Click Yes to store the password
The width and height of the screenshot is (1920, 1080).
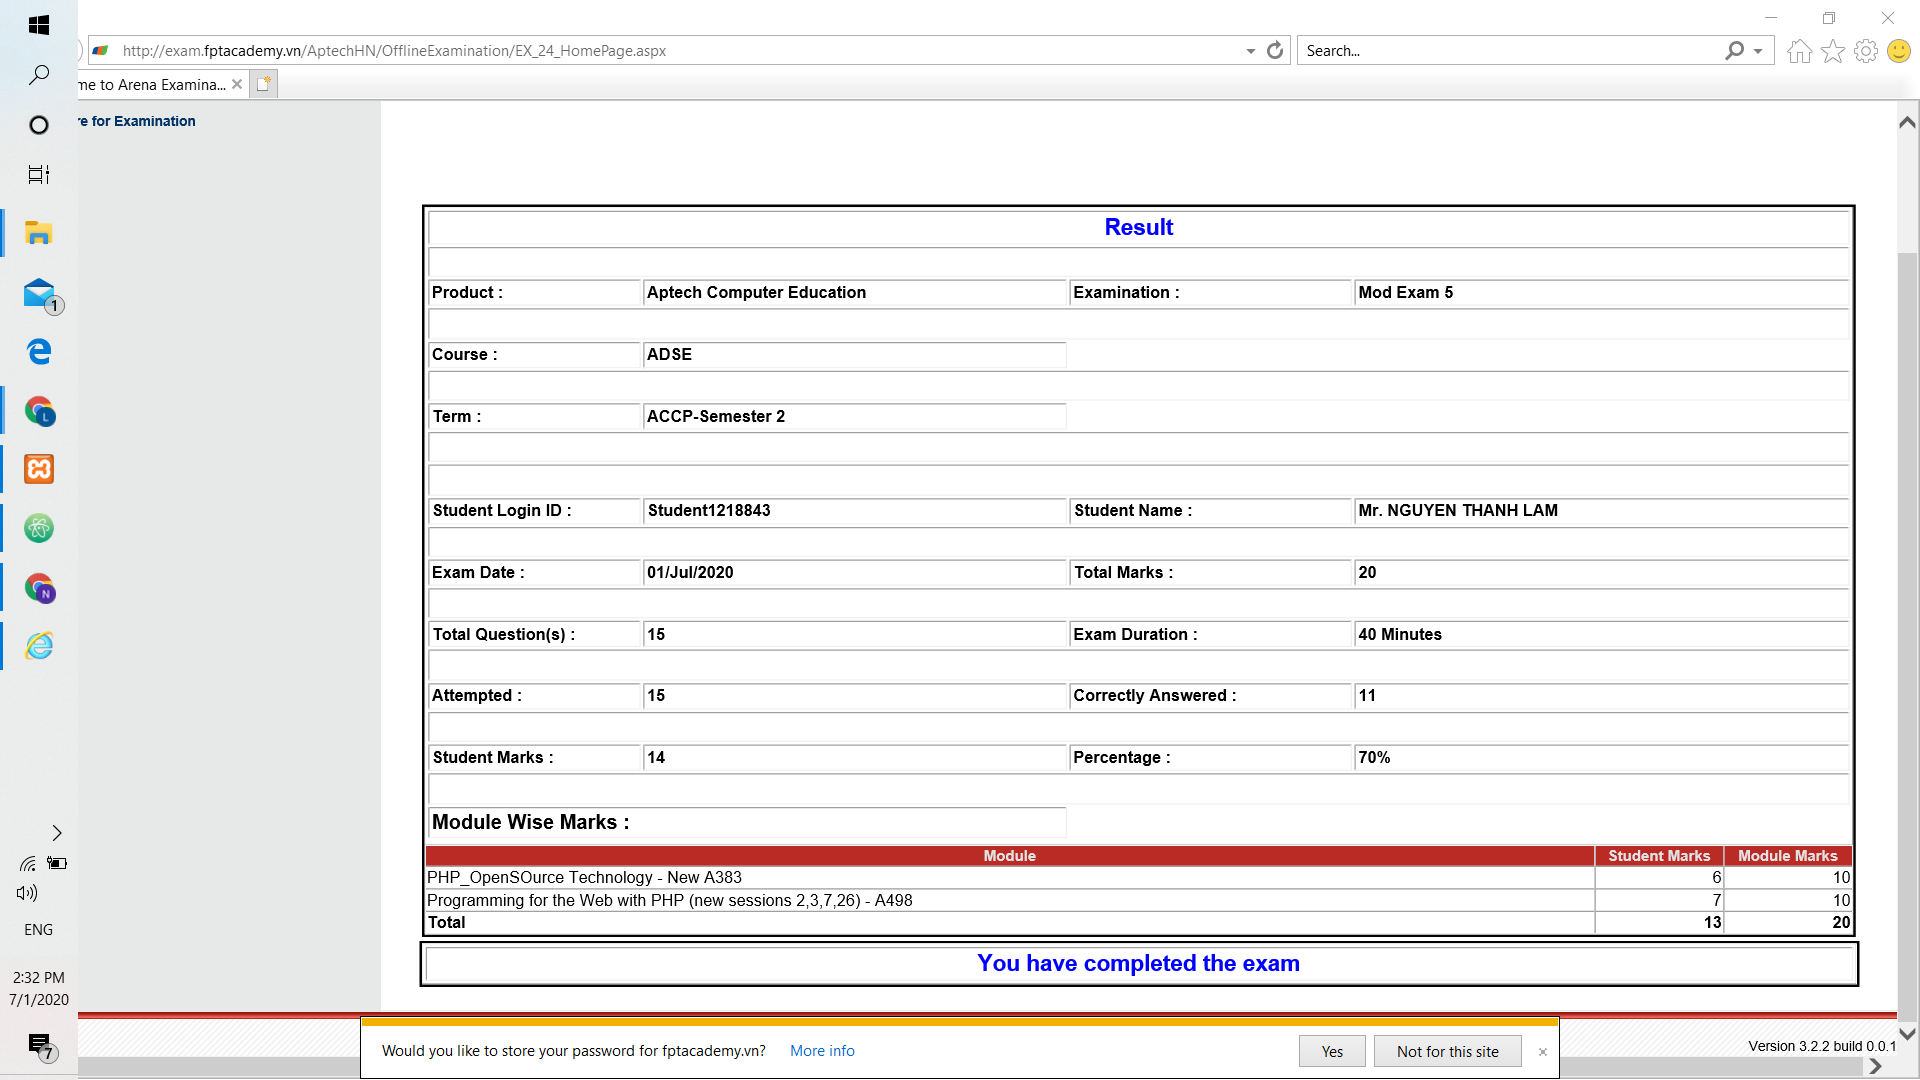[x=1332, y=1051]
